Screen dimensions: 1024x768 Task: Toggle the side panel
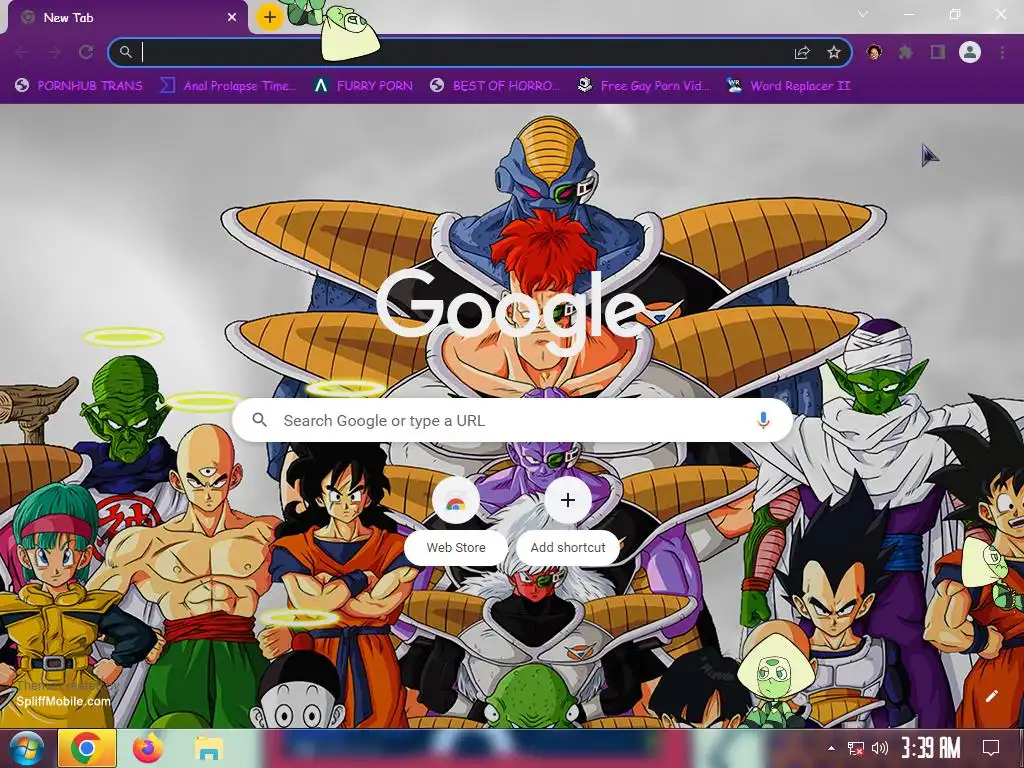(938, 52)
